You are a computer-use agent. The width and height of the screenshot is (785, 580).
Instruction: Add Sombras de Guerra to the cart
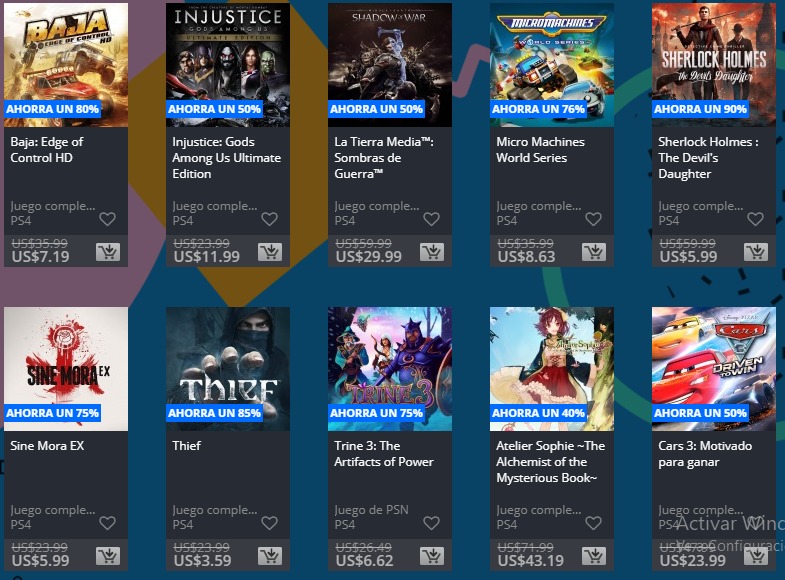(432, 252)
